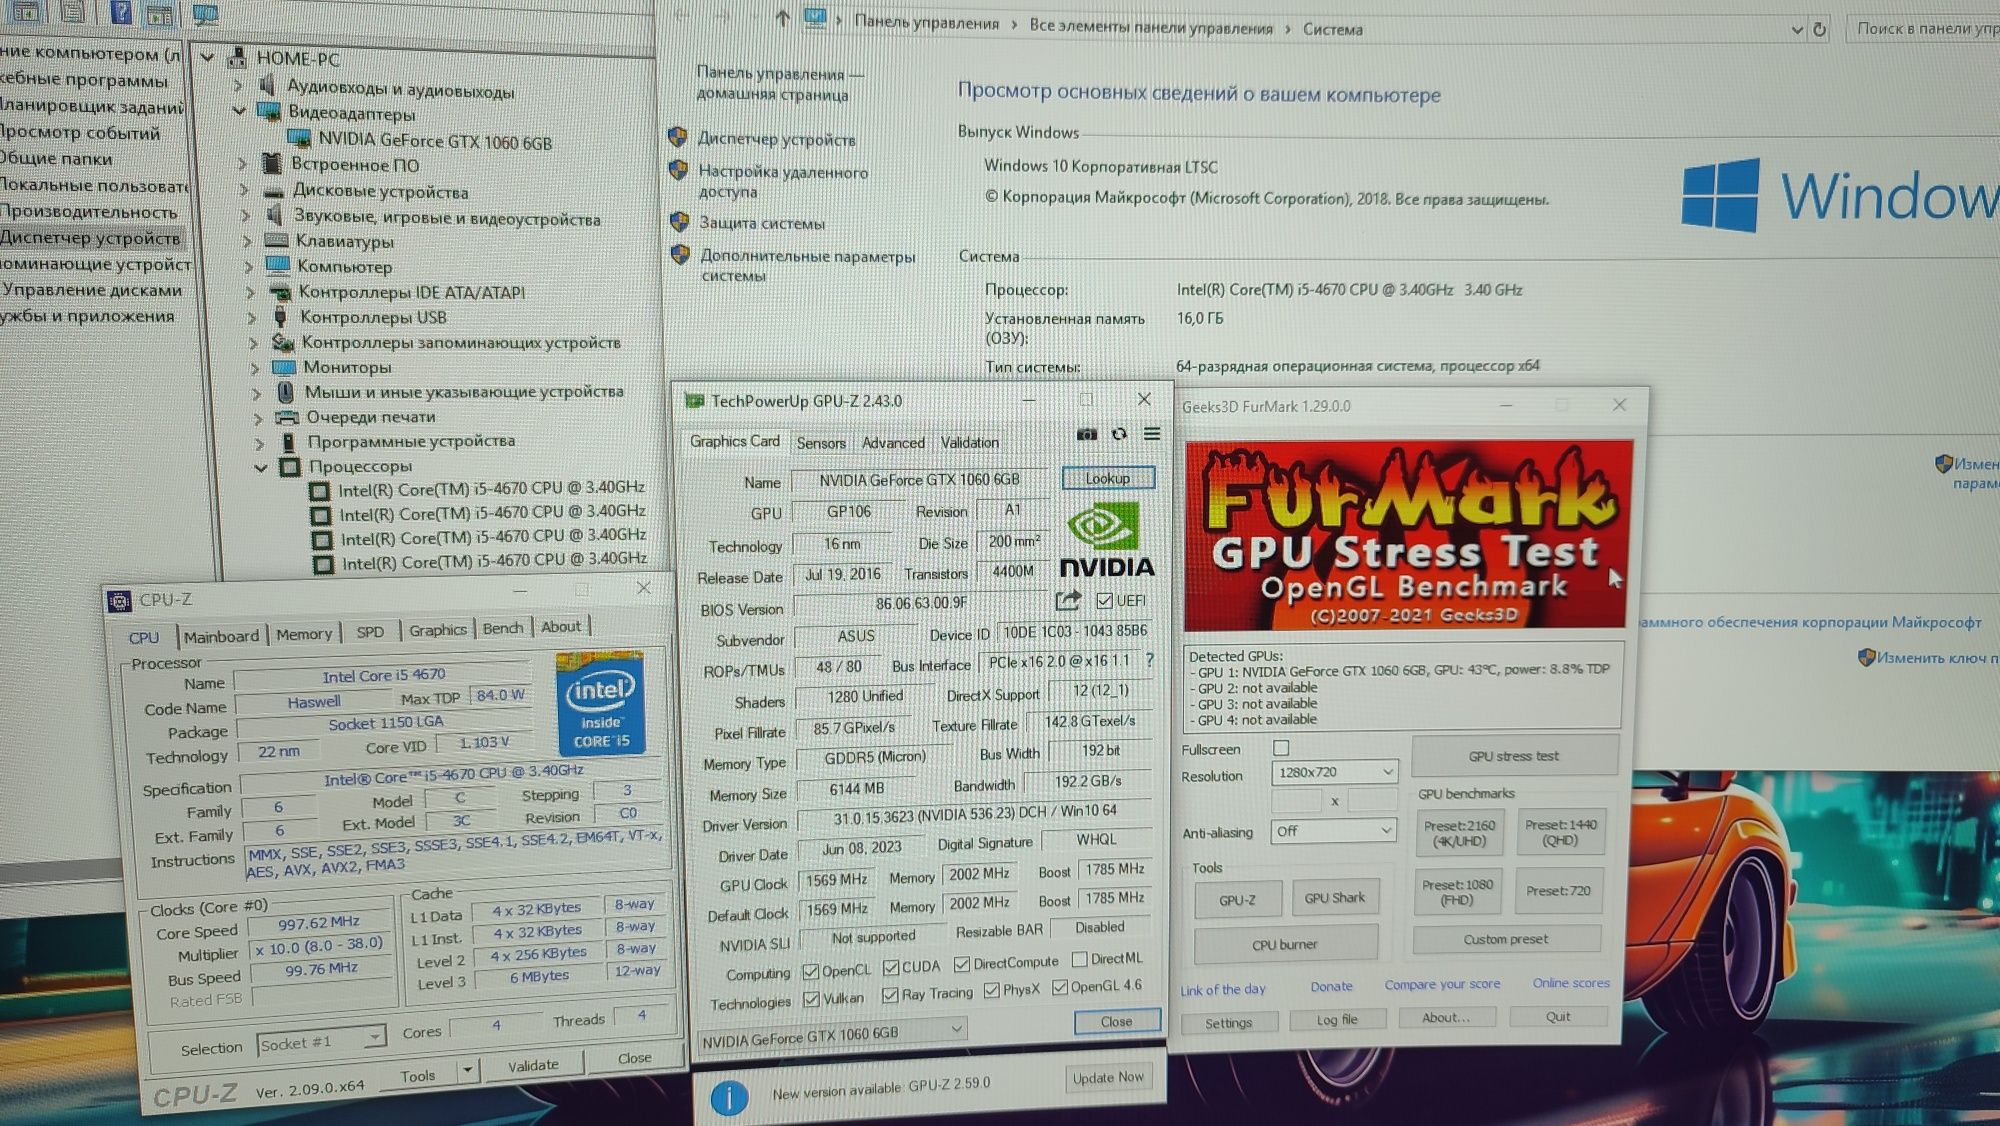Open the CPU-Z Tools dropdown arrow
2000x1126 pixels.
pos(467,1071)
